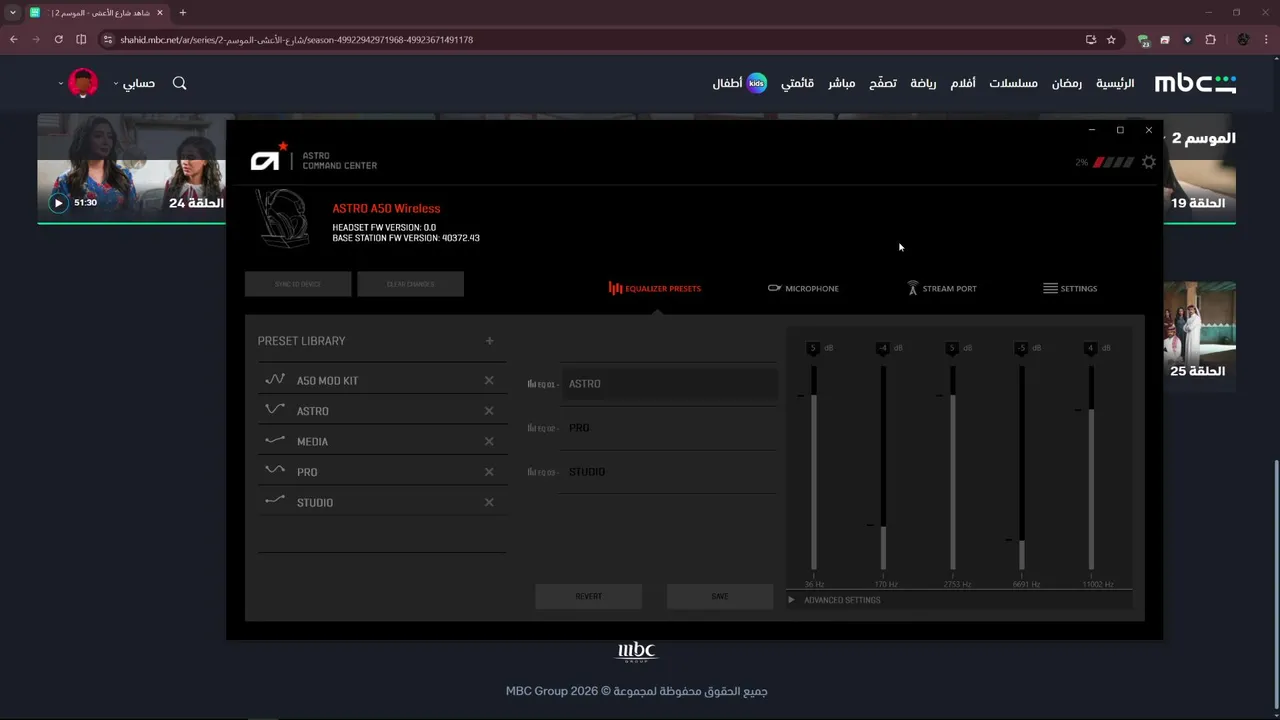
Task: Adjust the 170 Hz equalizer slider
Action: (883, 468)
